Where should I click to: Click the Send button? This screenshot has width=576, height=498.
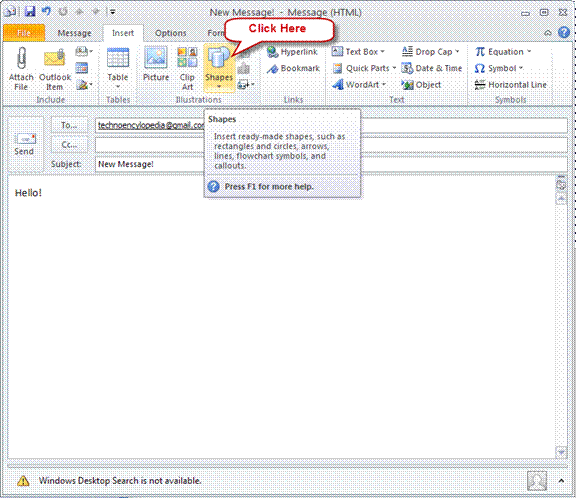(x=24, y=144)
